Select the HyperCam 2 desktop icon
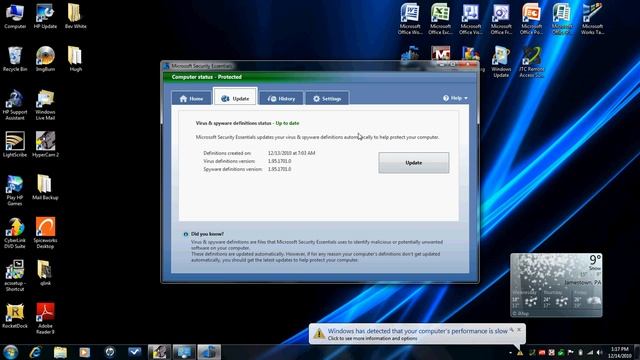The image size is (640, 360). pos(45,144)
